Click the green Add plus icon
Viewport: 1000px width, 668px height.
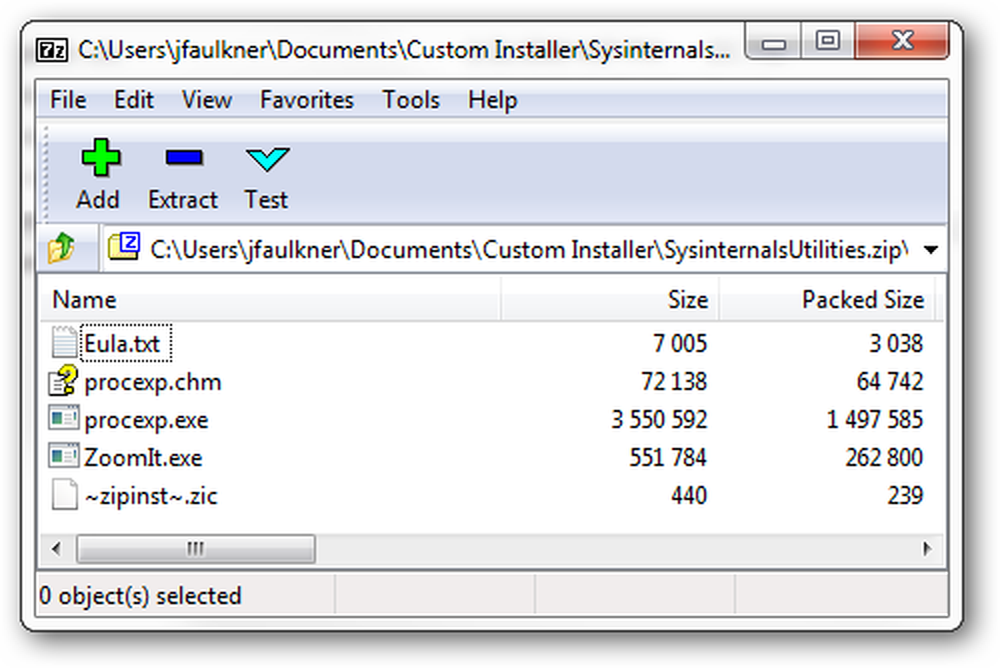pos(101,157)
